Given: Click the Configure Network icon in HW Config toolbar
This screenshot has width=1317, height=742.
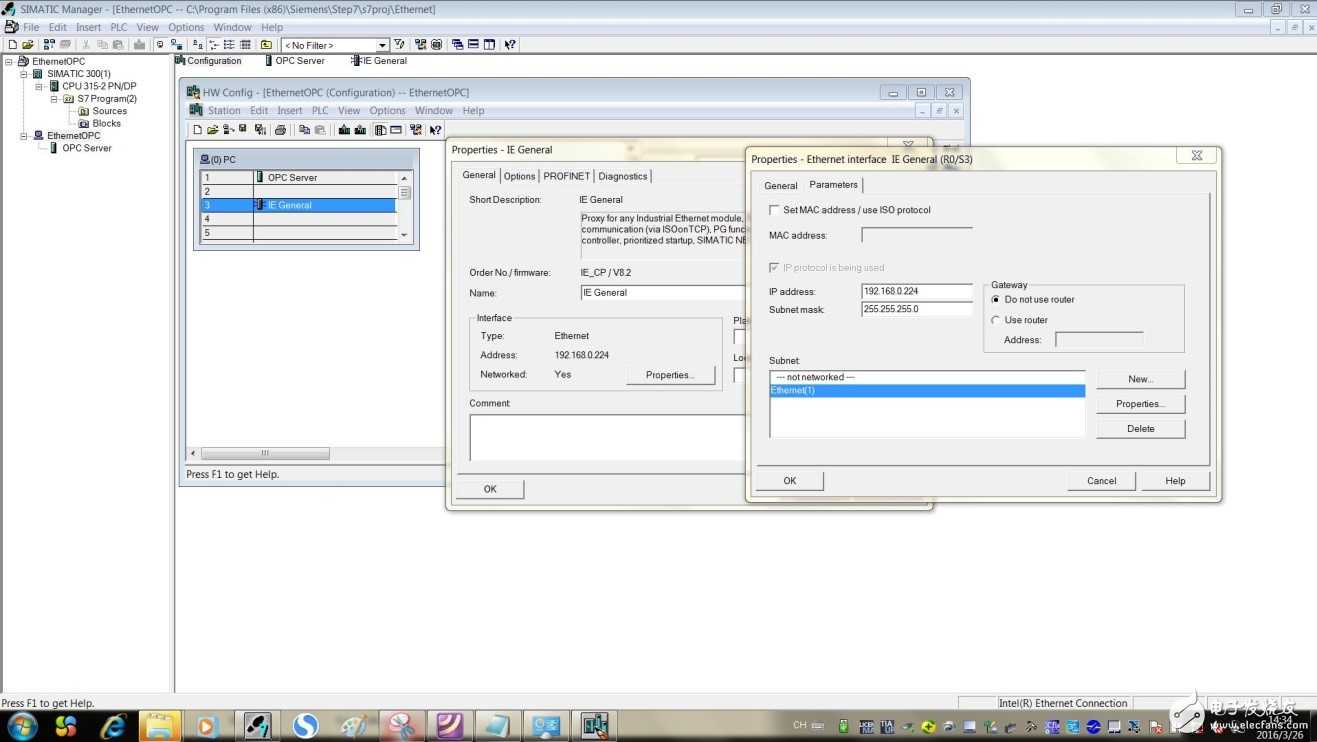Looking at the screenshot, I should (416, 130).
